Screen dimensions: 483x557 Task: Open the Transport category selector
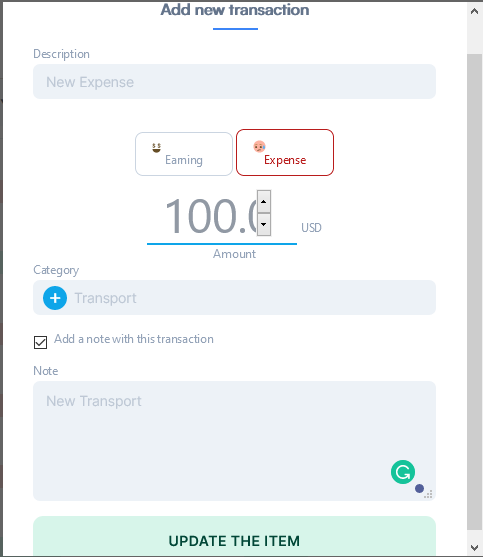[x=234, y=297]
